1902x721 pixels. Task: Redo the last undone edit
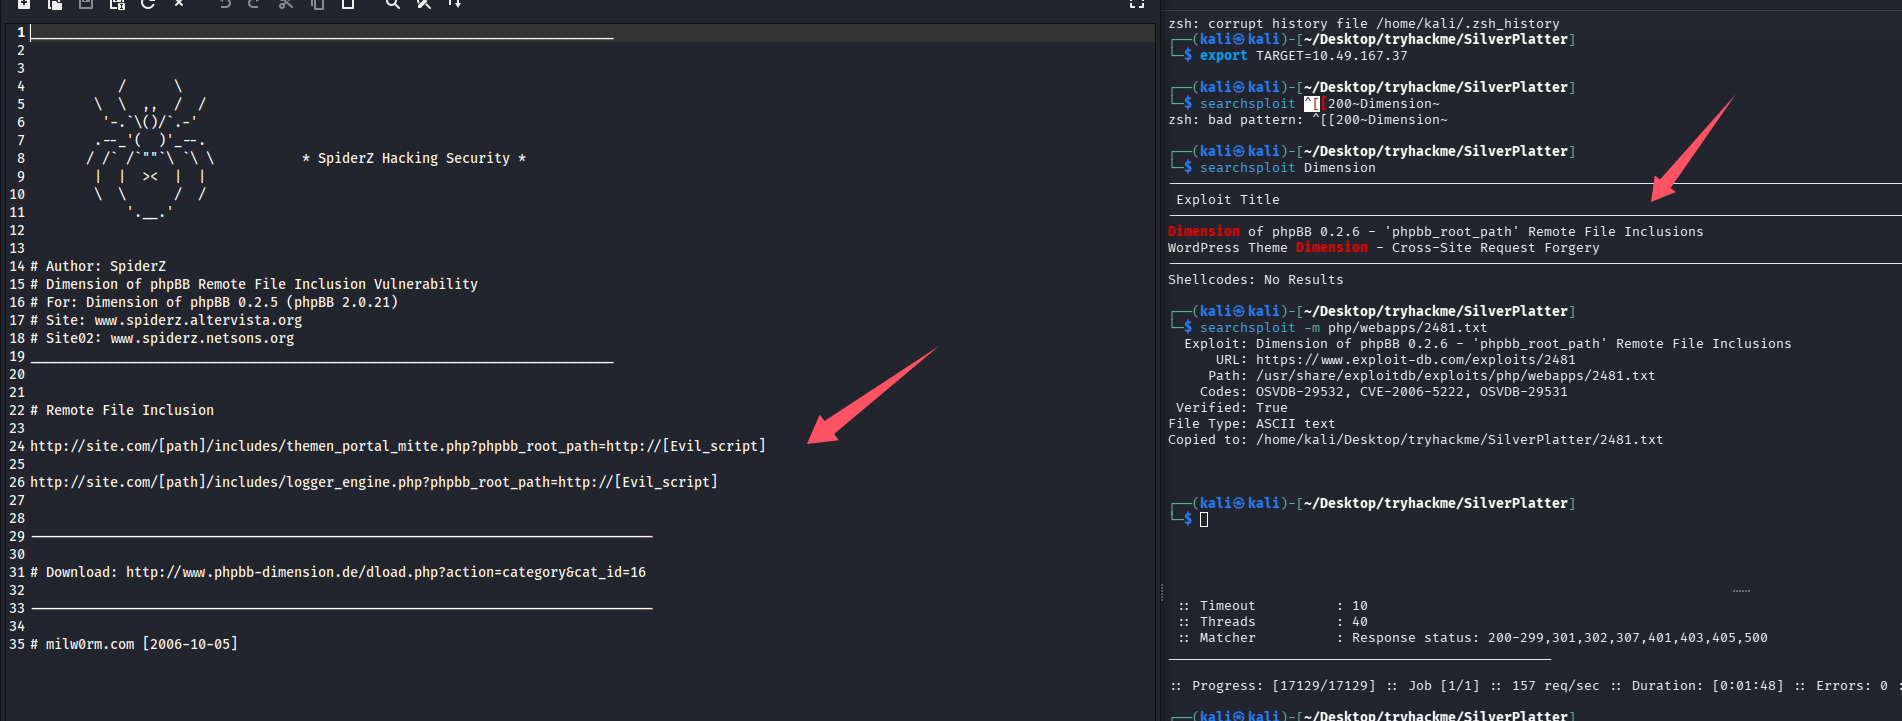[254, 4]
